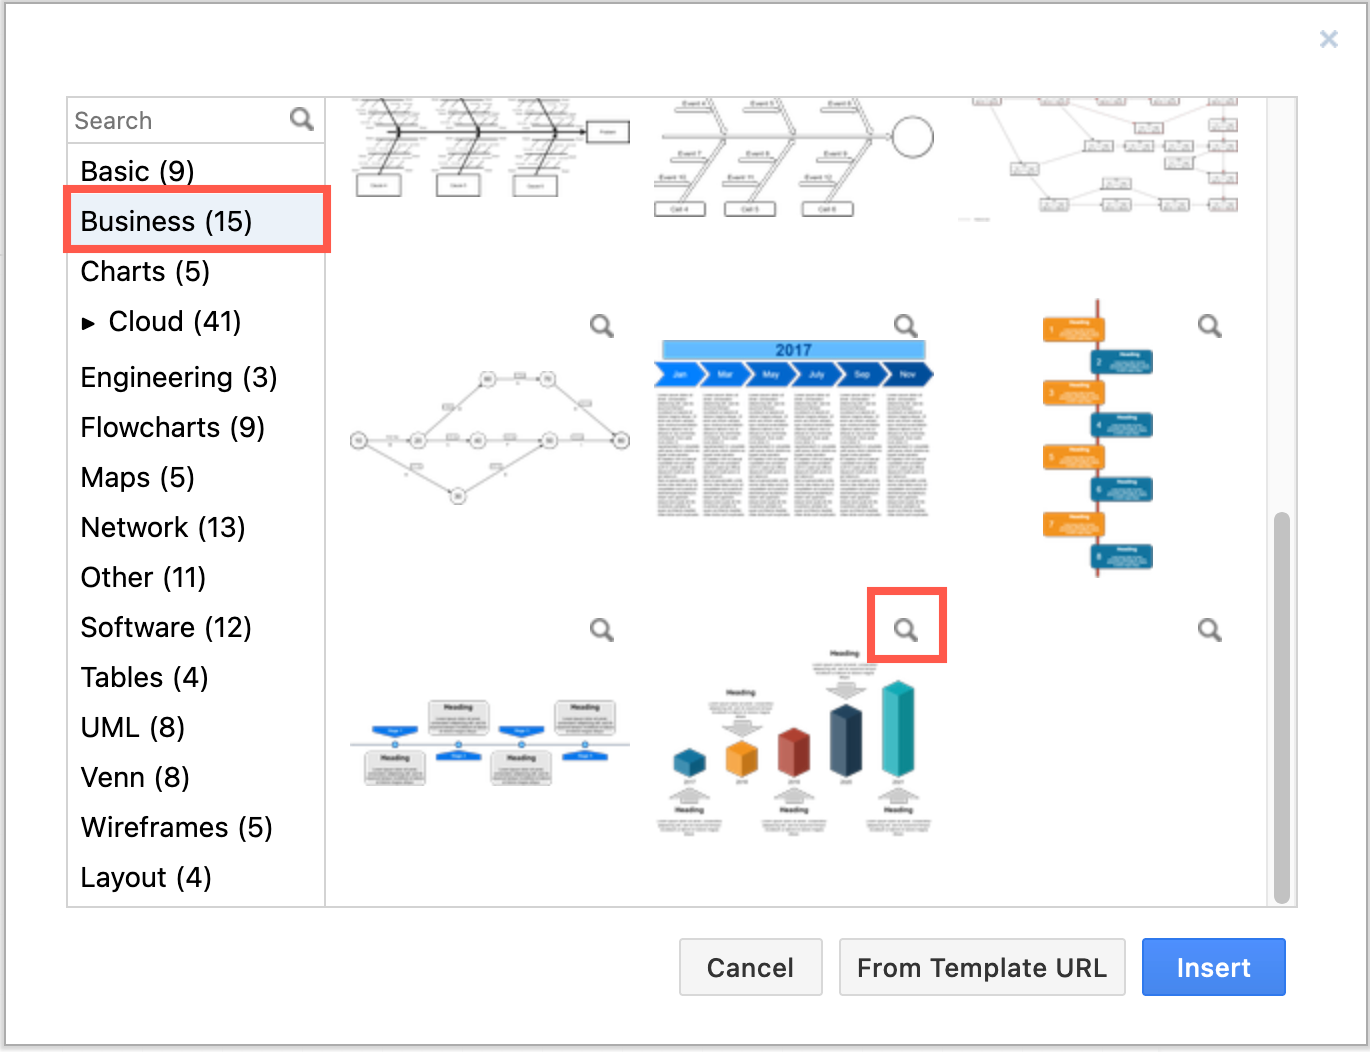Viewport: 1370px width, 1052px height.
Task: Cancel the template dialog
Action: [x=750, y=967]
